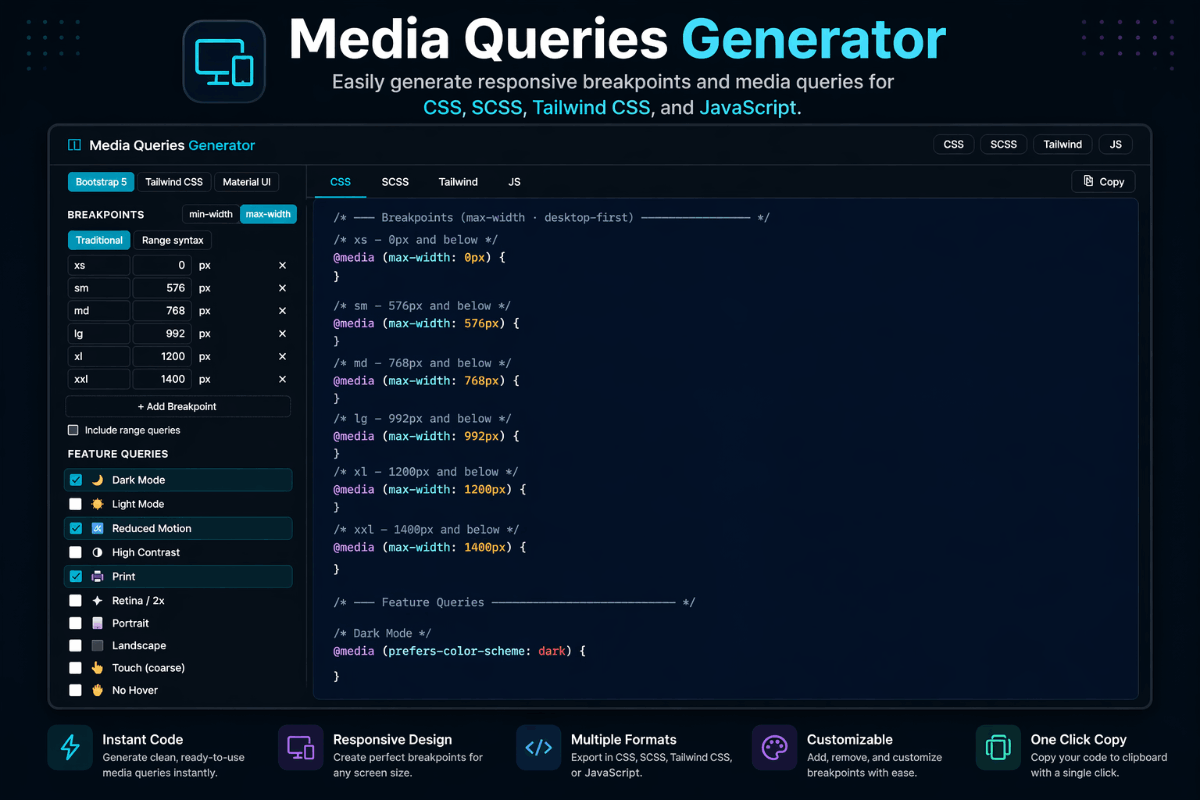
Task: Click the Landscape orientation icon
Action: click(98, 646)
